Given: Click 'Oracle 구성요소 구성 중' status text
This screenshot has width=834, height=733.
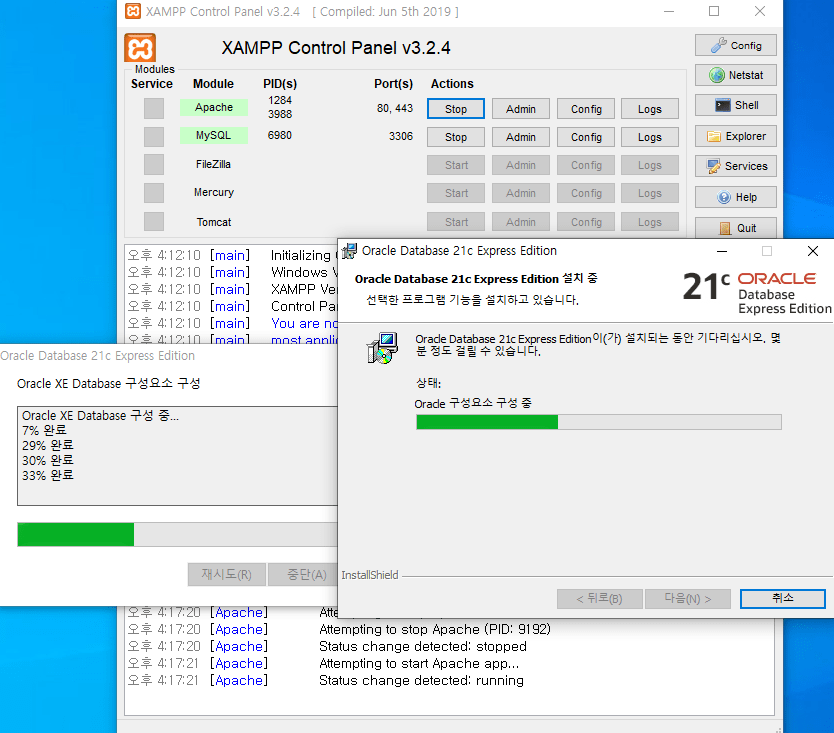Looking at the screenshot, I should point(473,403).
